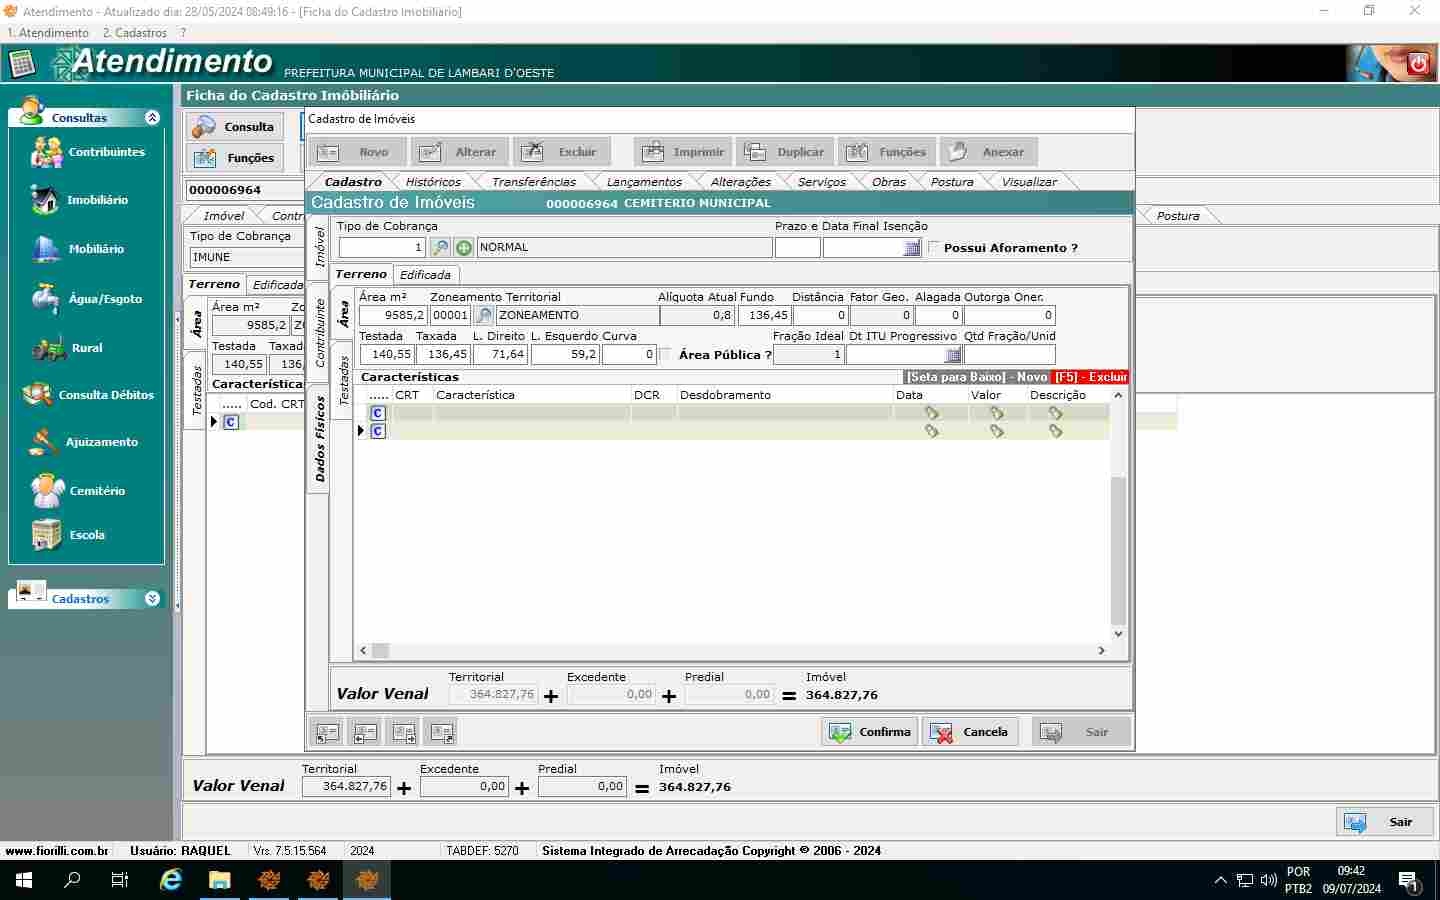Open the Dt ITU Progressivo date picker
This screenshot has width=1440, height=900.
(x=953, y=355)
